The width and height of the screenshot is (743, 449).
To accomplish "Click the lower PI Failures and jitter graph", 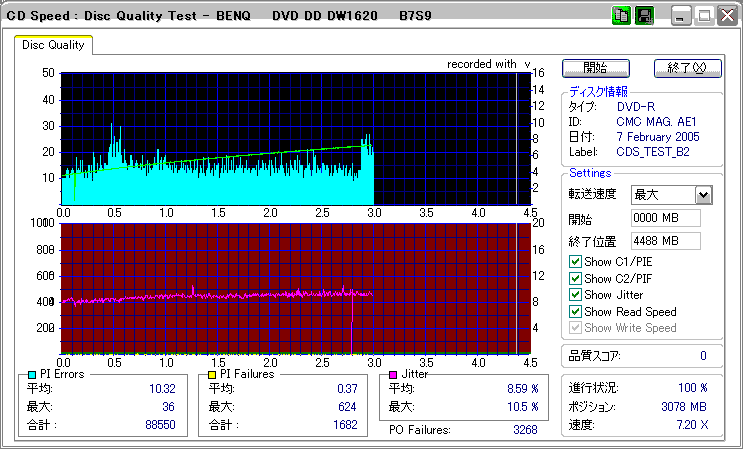I will coord(296,289).
